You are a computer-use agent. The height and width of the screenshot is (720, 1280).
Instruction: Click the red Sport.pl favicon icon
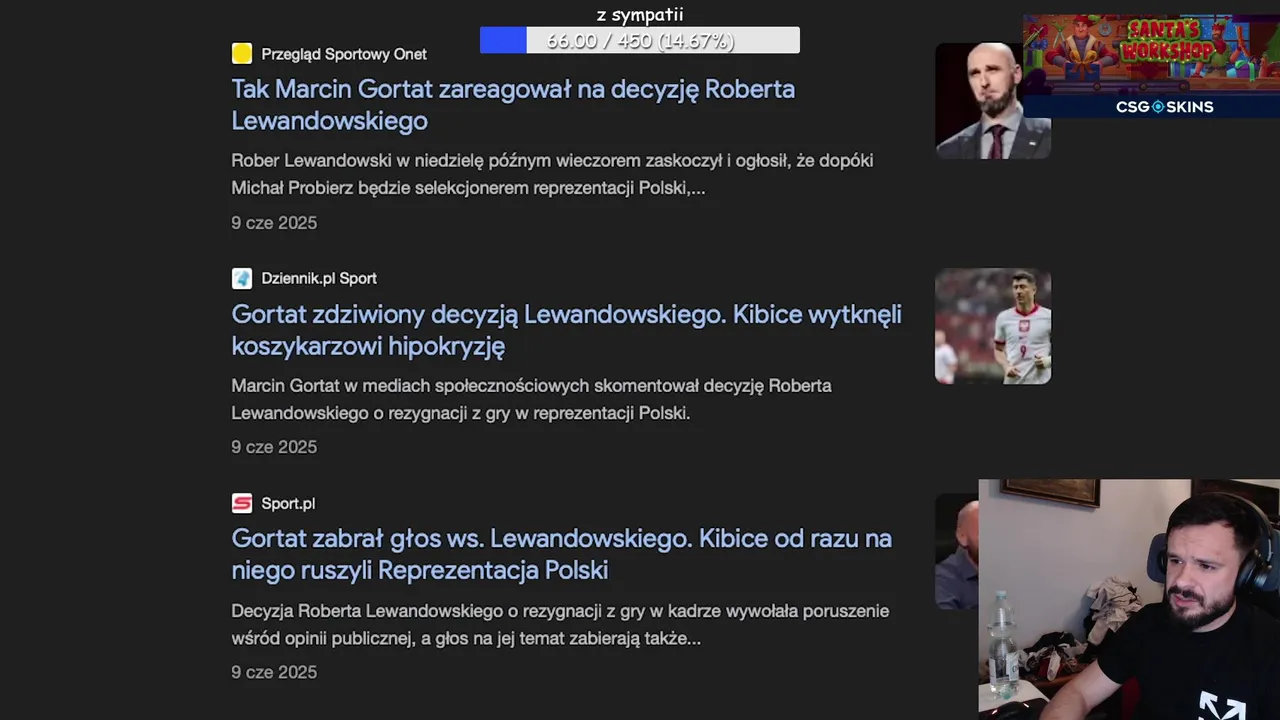(x=242, y=503)
